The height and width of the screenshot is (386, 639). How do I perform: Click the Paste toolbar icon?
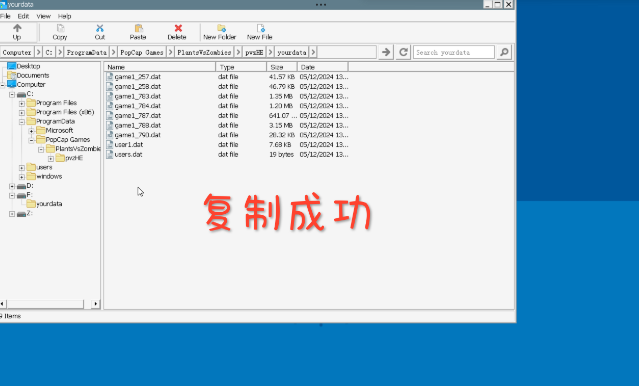point(138,29)
